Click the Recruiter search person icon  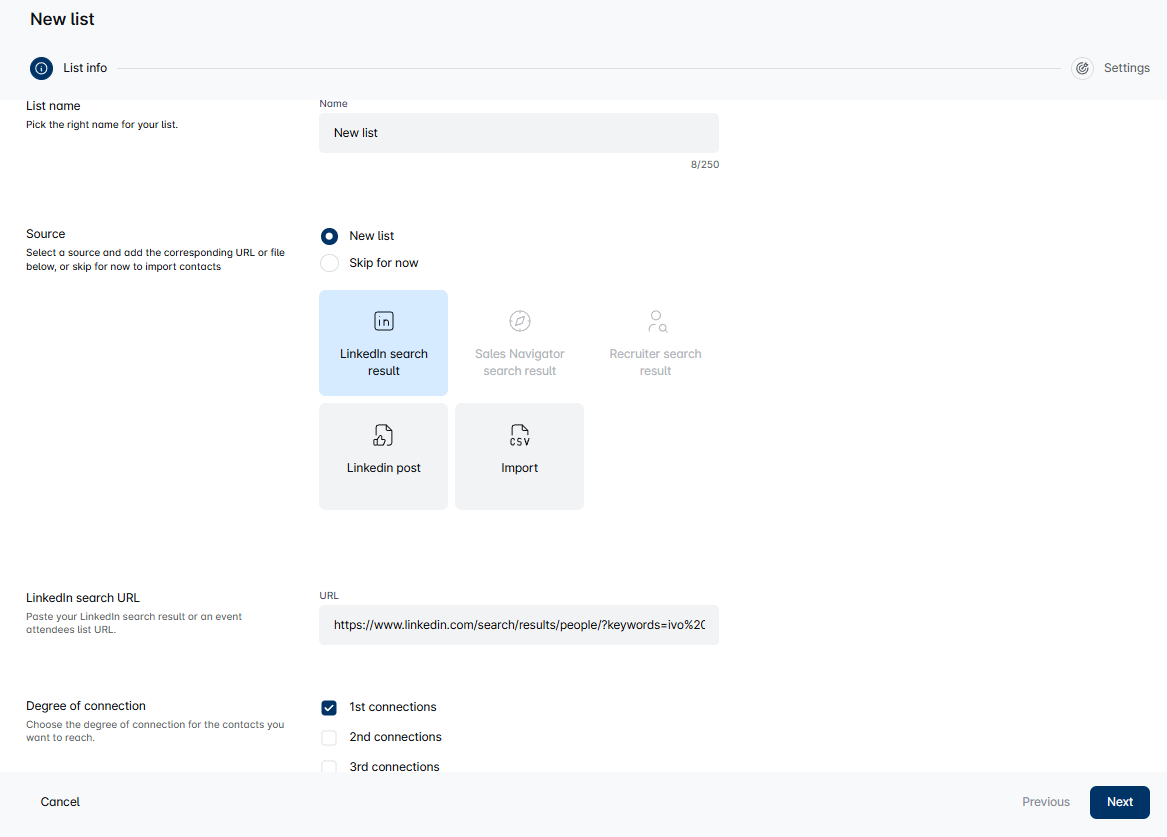656,321
